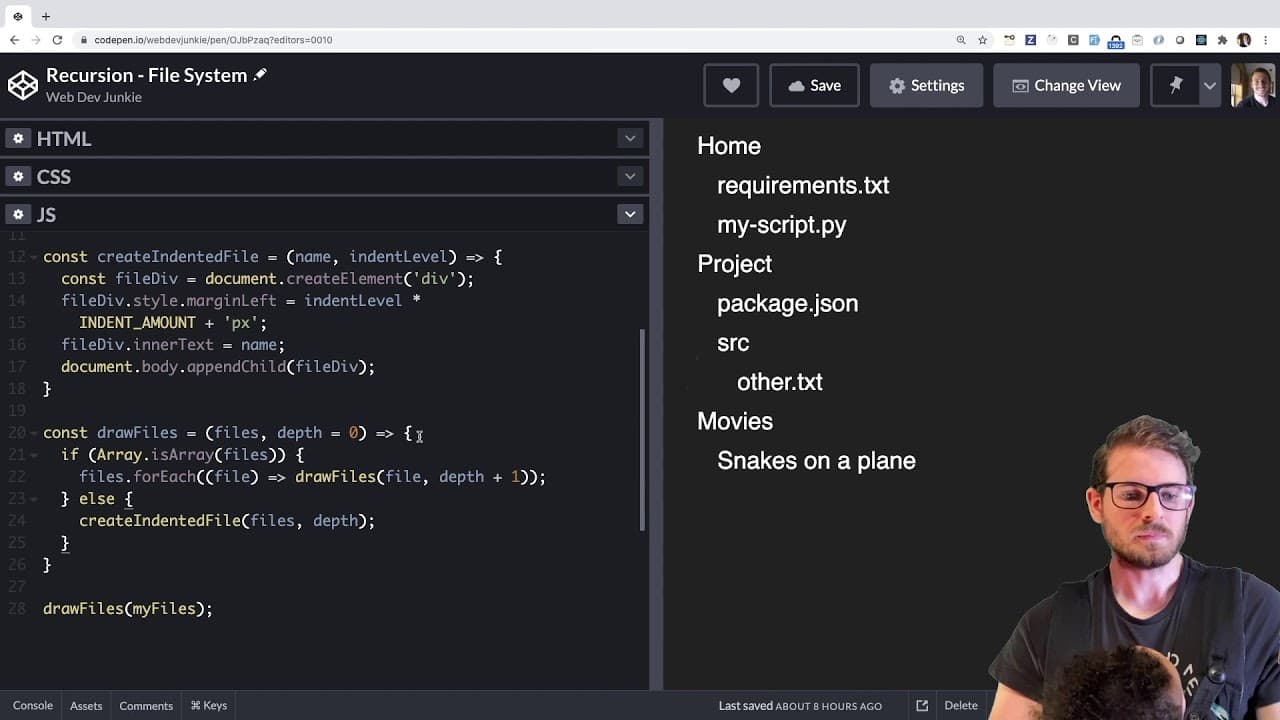The image size is (1280, 720).
Task: Save the pen
Action: (814, 85)
